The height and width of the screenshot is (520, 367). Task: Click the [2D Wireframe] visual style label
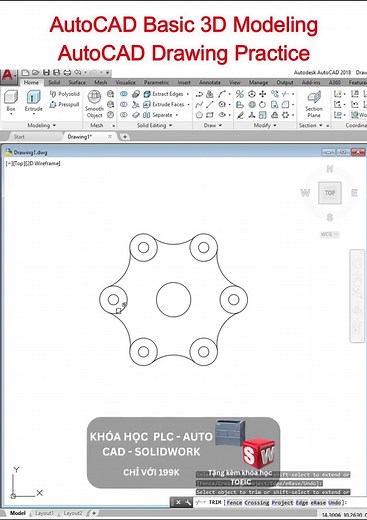[x=42, y=163]
